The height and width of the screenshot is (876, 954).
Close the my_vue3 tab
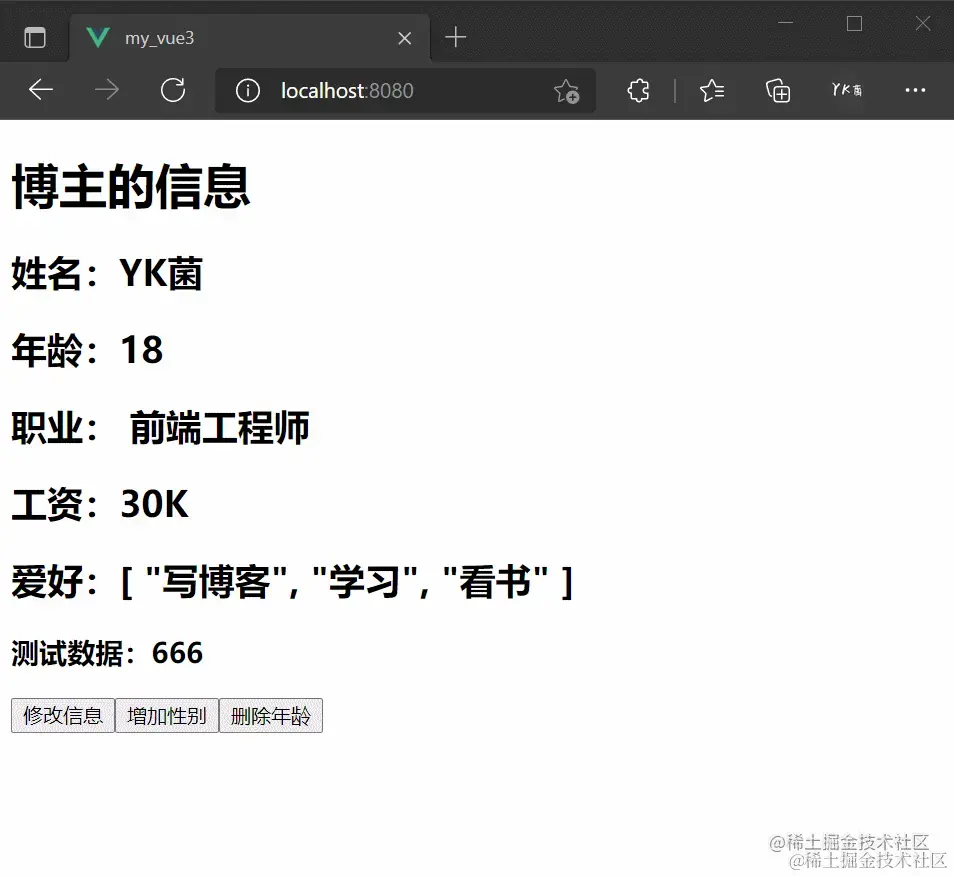pyautogui.click(x=405, y=38)
